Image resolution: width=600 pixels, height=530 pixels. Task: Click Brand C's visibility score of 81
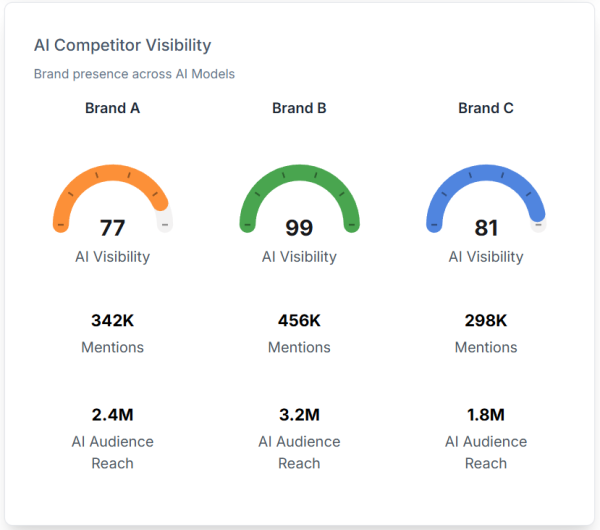[x=486, y=227]
